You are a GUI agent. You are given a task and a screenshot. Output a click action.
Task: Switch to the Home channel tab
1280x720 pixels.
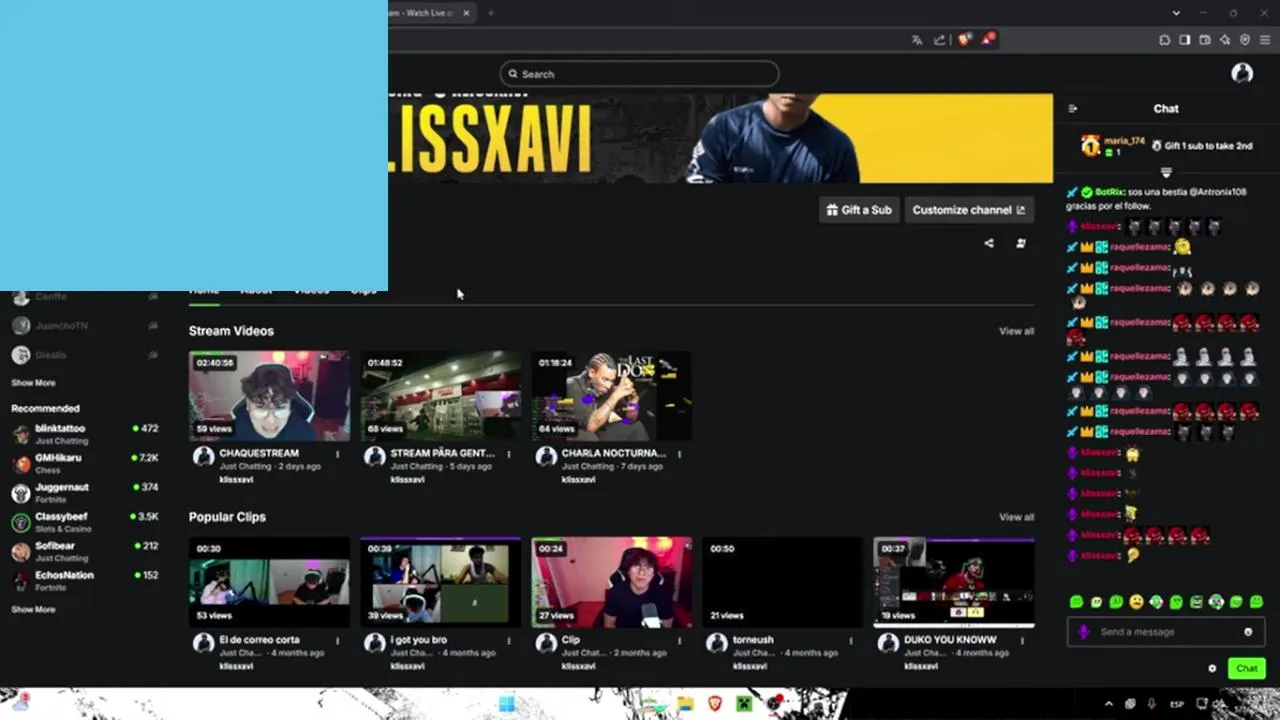(x=204, y=292)
